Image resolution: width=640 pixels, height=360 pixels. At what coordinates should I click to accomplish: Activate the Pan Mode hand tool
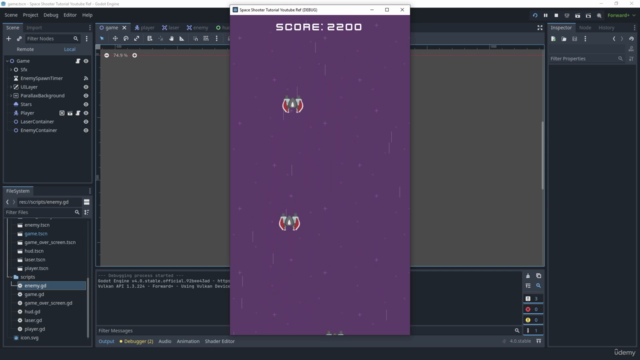(x=171, y=38)
